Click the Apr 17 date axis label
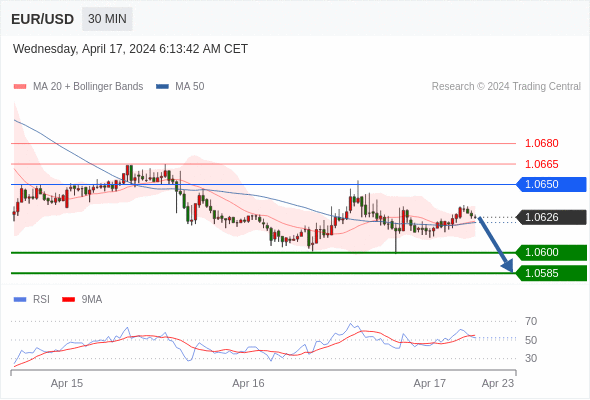Screen dimensions: 590x400 coord(430,383)
